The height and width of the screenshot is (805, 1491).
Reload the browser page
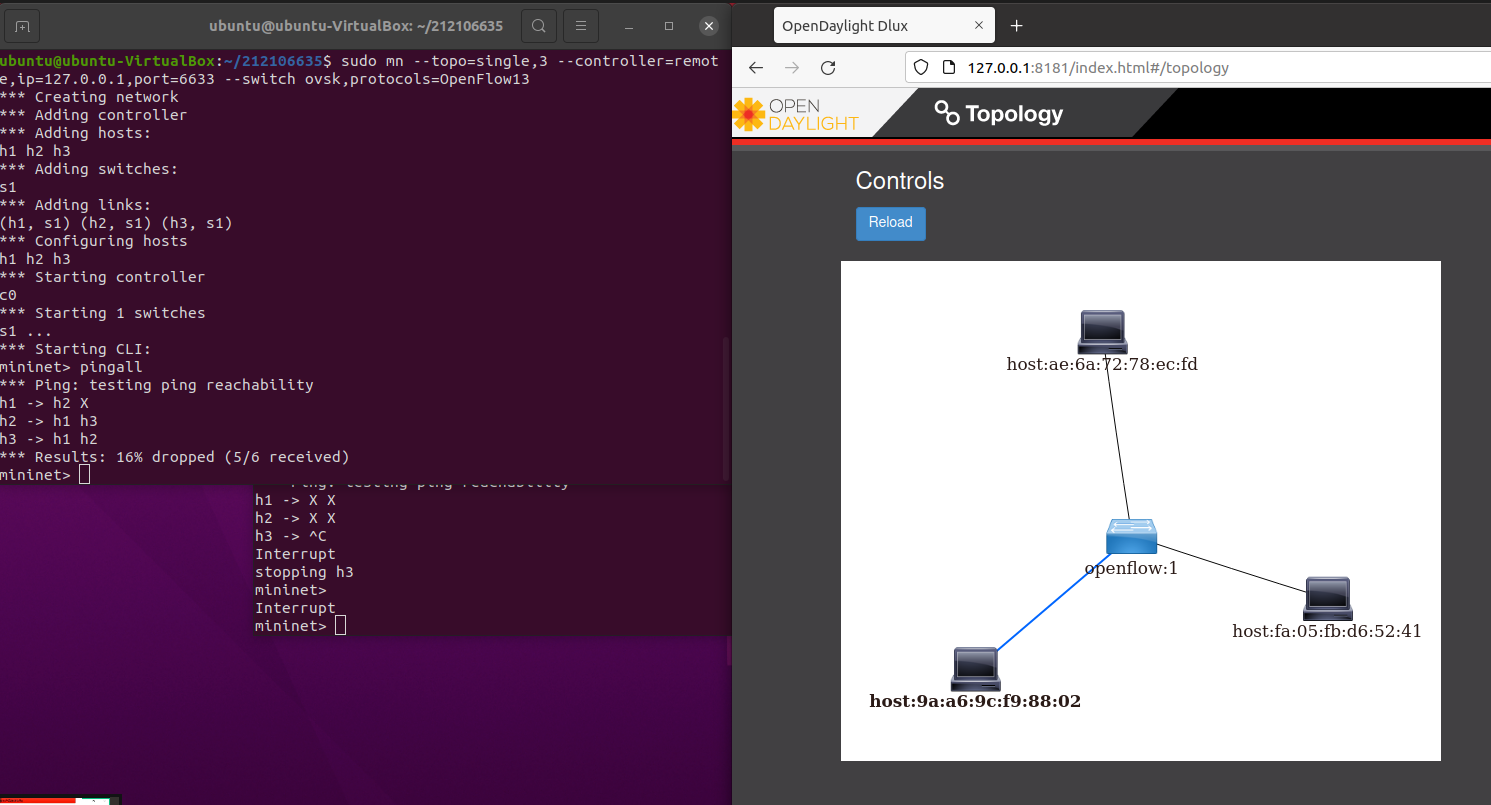(x=828, y=68)
